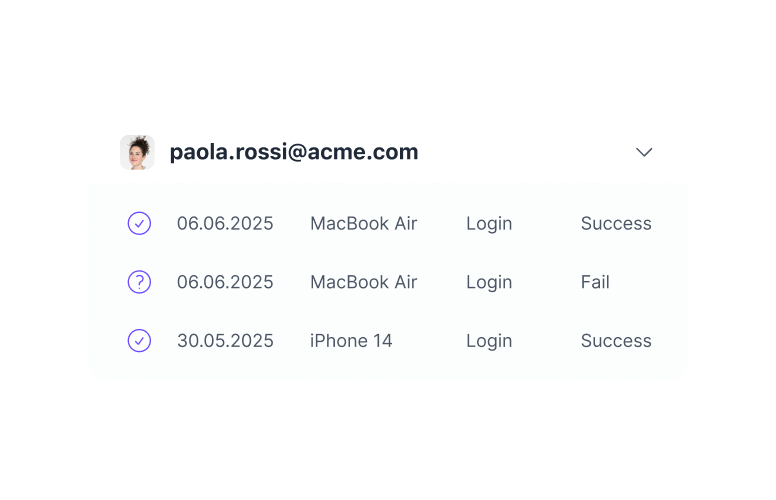Image resolution: width=776 pixels, height=500 pixels.
Task: Click the paola.rossi@acme.com email header
Action: tap(294, 152)
